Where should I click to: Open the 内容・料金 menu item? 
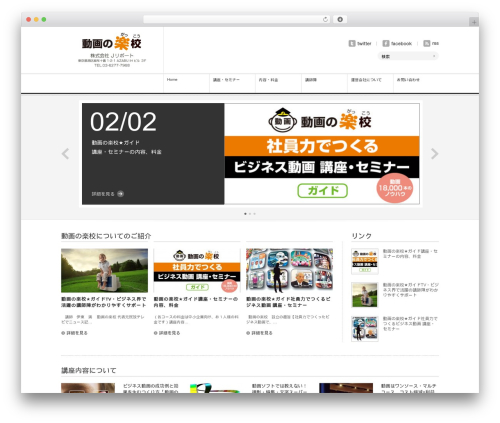point(268,80)
